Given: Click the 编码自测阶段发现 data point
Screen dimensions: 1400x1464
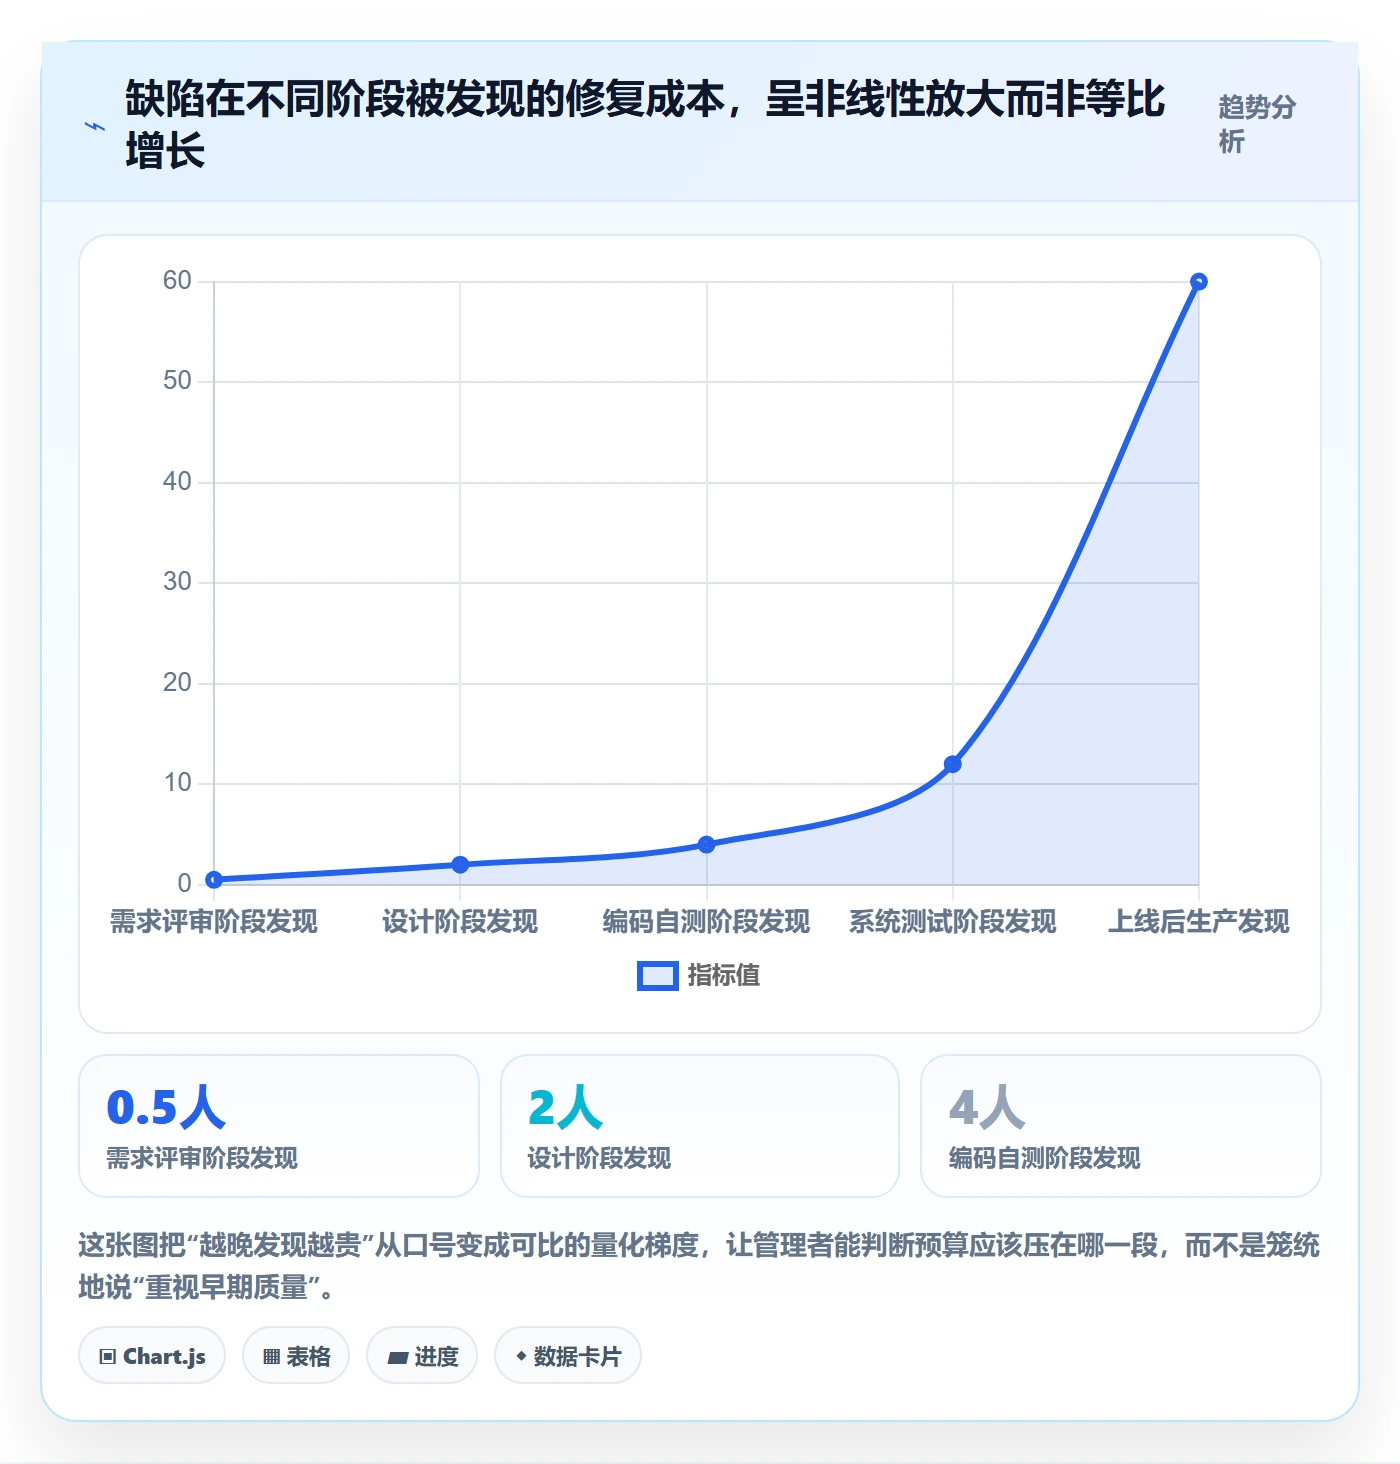Looking at the screenshot, I should [707, 845].
